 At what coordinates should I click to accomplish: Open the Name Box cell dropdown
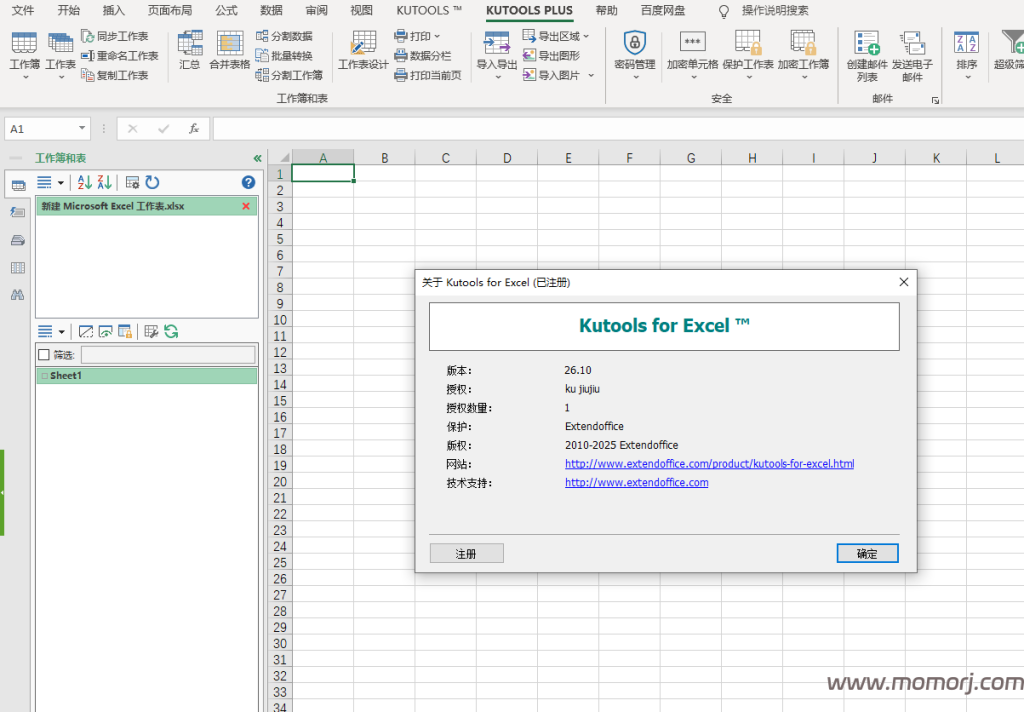click(82, 129)
